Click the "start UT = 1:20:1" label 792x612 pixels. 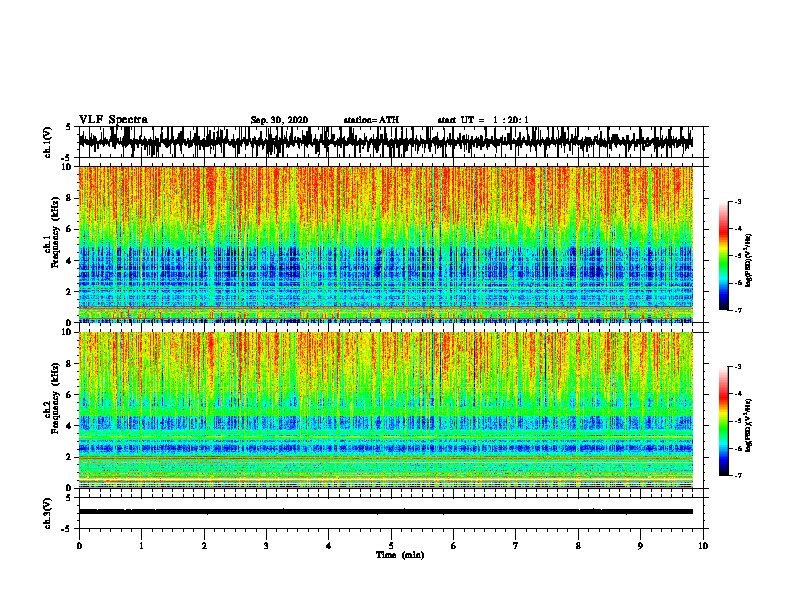click(483, 120)
